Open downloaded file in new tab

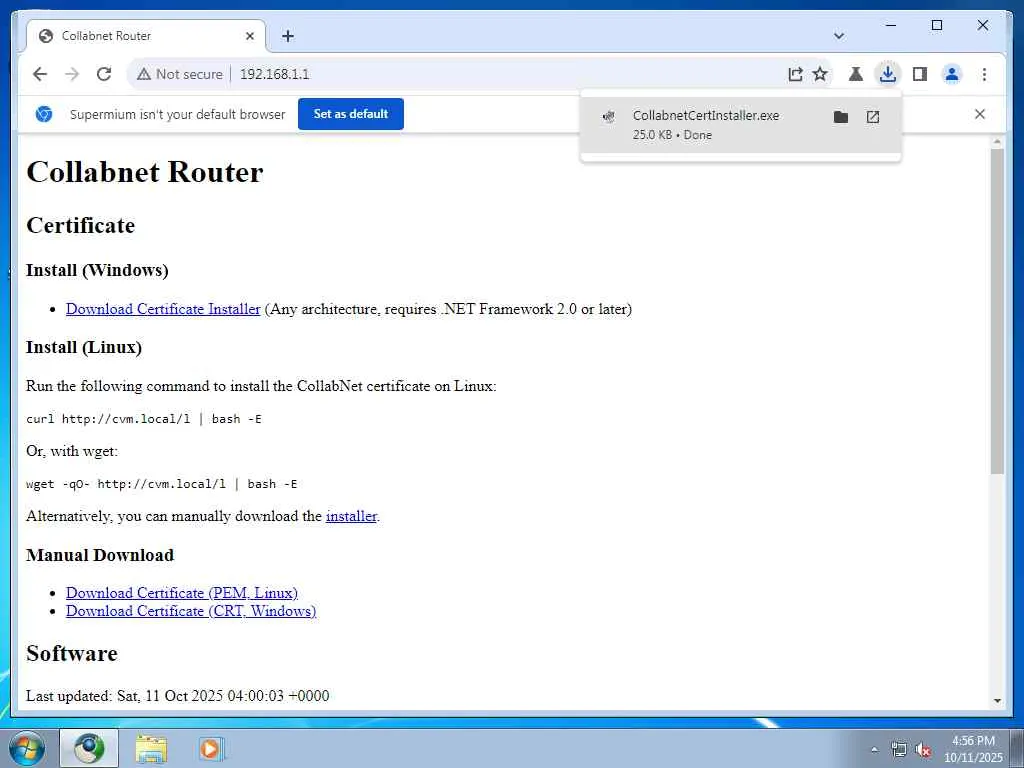(872, 117)
